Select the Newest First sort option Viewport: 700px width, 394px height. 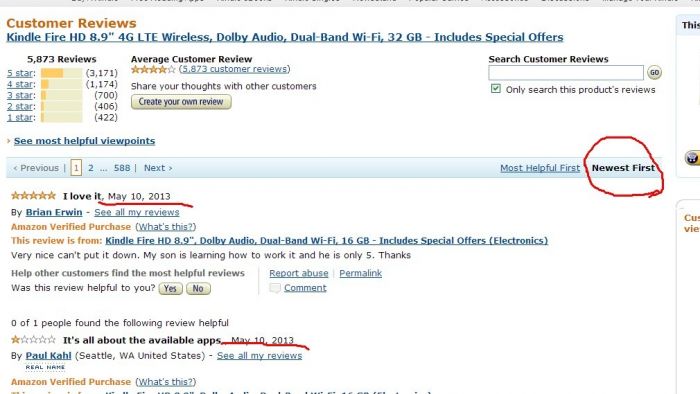coord(623,168)
